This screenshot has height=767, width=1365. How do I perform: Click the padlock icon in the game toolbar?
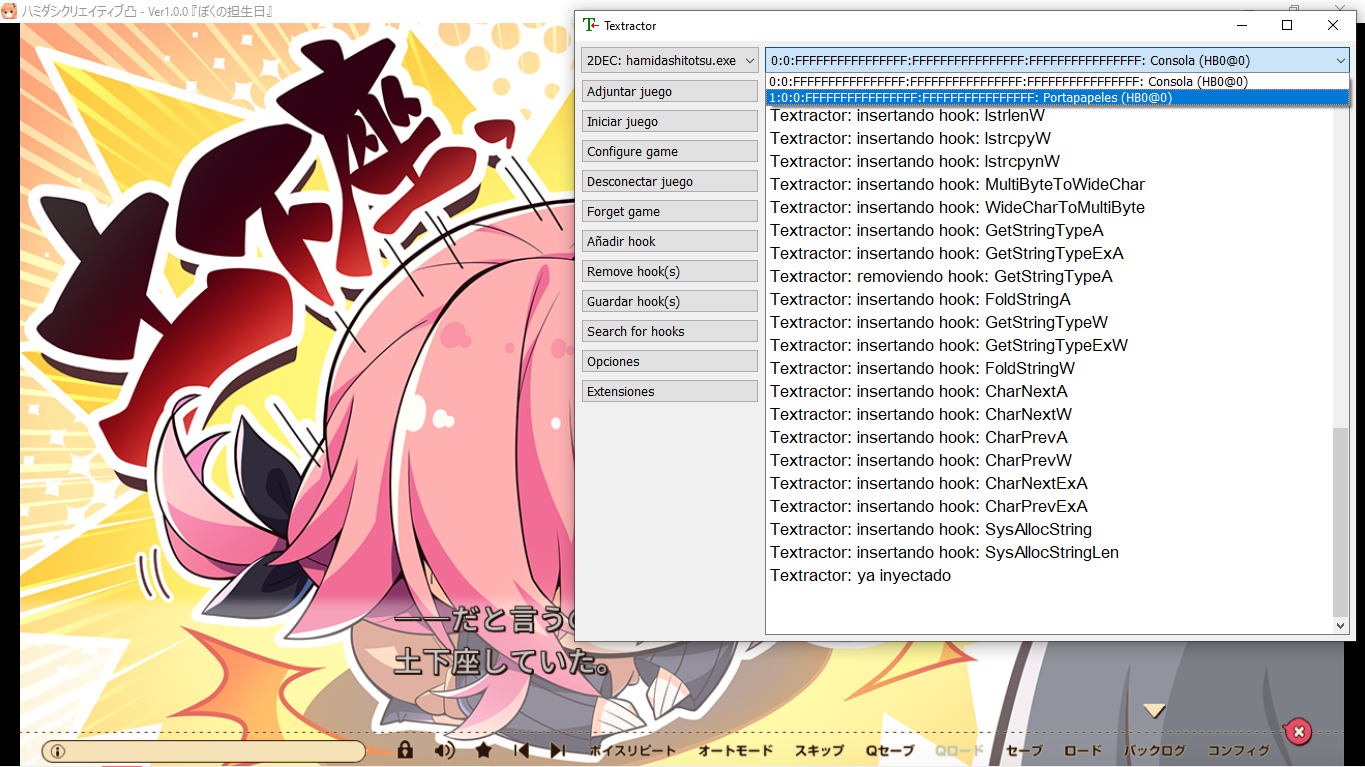(404, 749)
